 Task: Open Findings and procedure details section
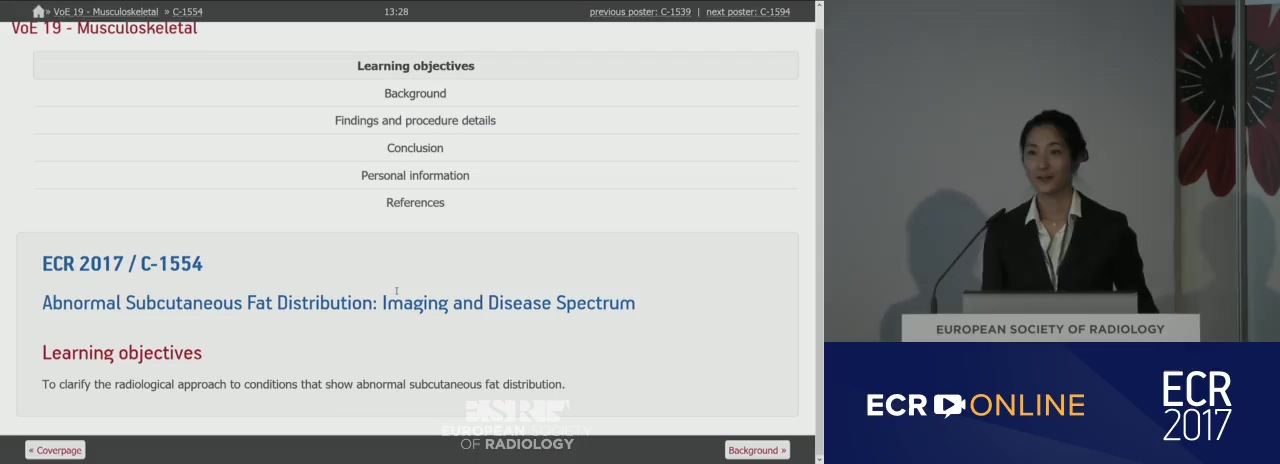coord(416,120)
